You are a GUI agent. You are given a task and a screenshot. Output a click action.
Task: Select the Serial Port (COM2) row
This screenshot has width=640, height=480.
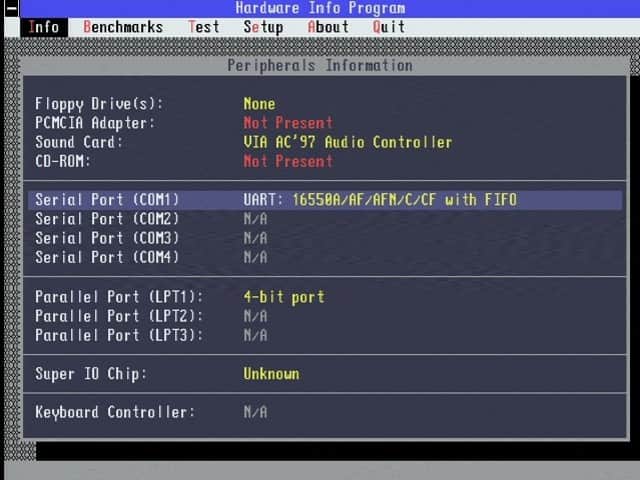click(325, 219)
